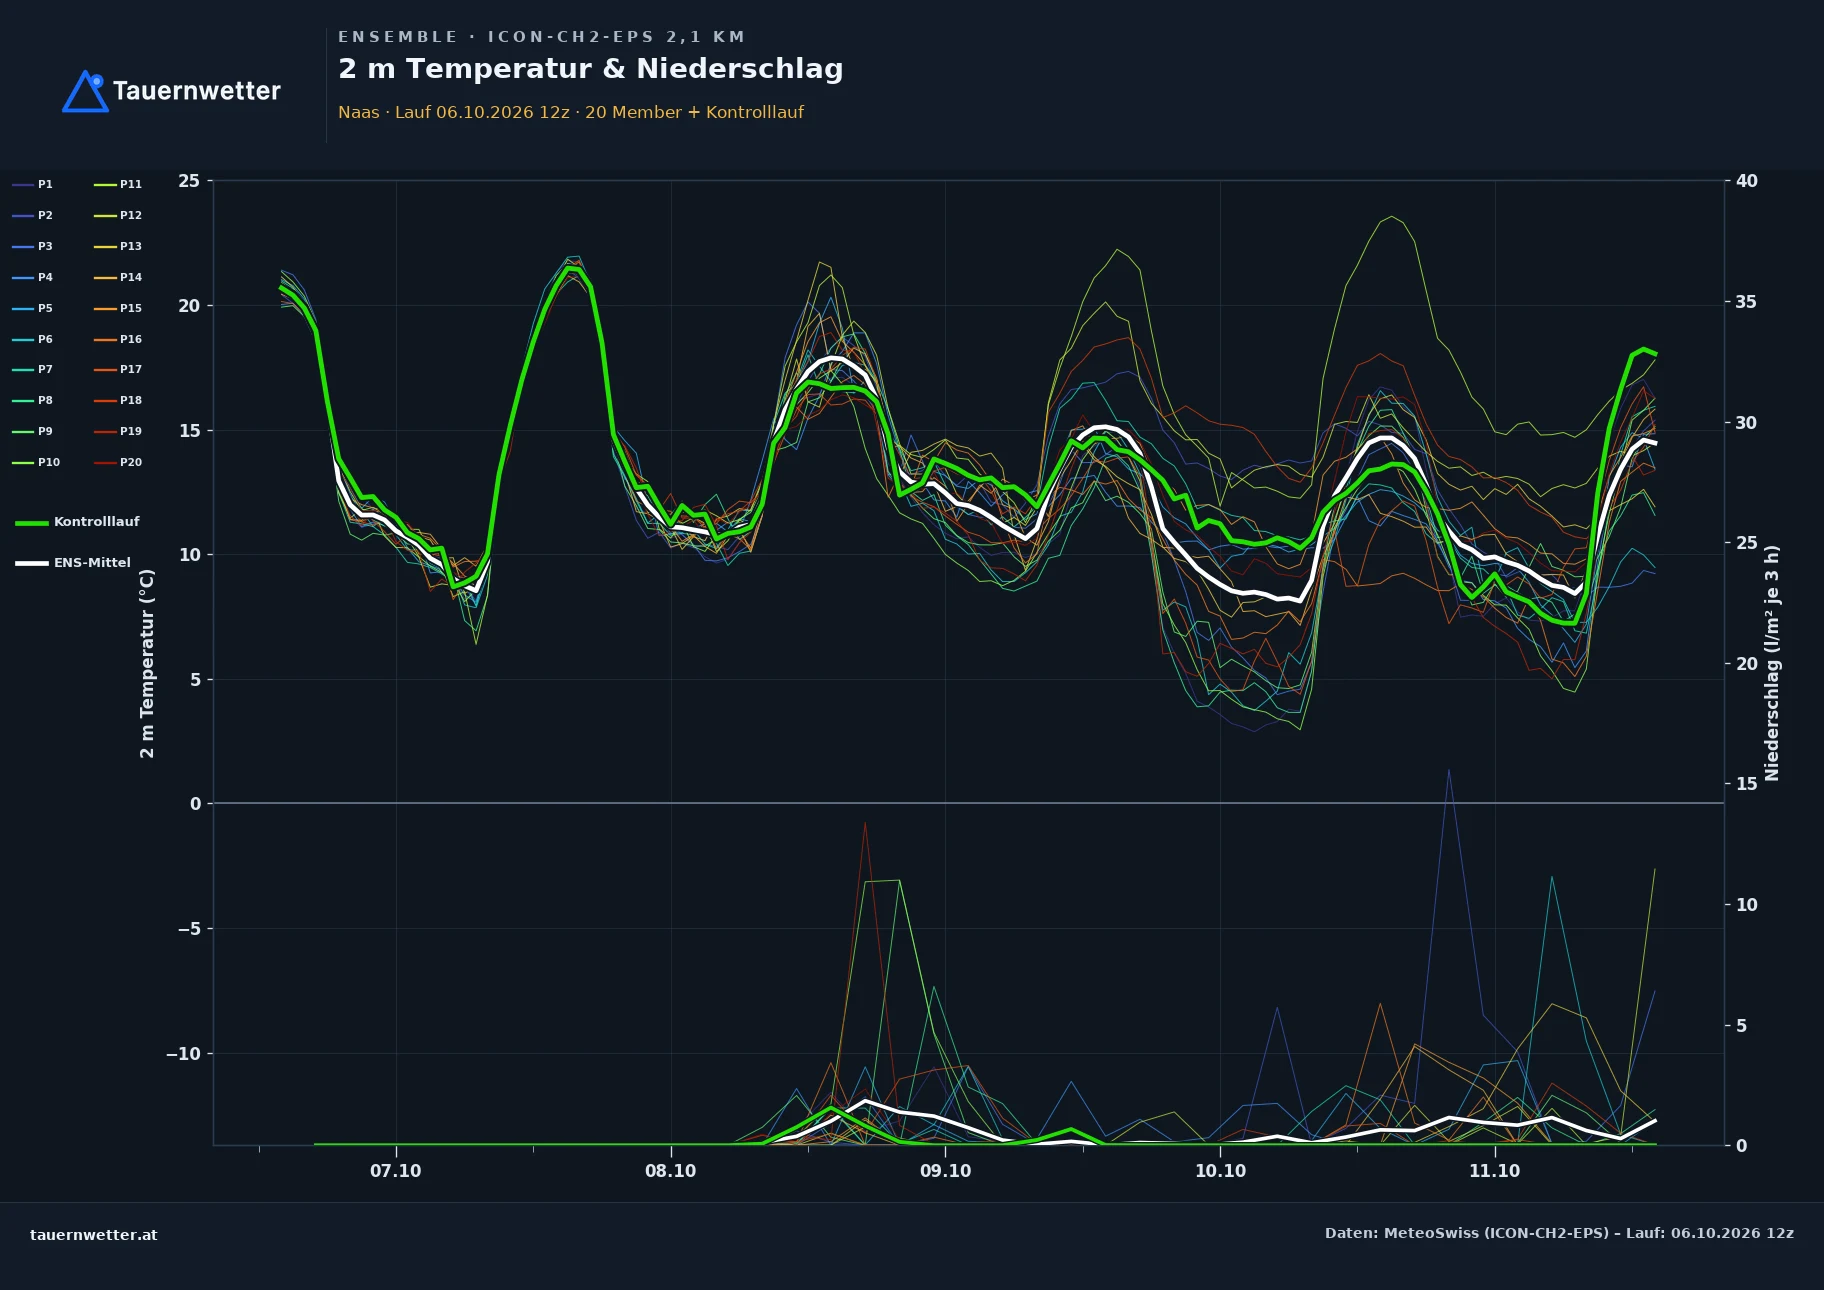Click the MeteoSwiss data source footer text

click(x=1559, y=1233)
